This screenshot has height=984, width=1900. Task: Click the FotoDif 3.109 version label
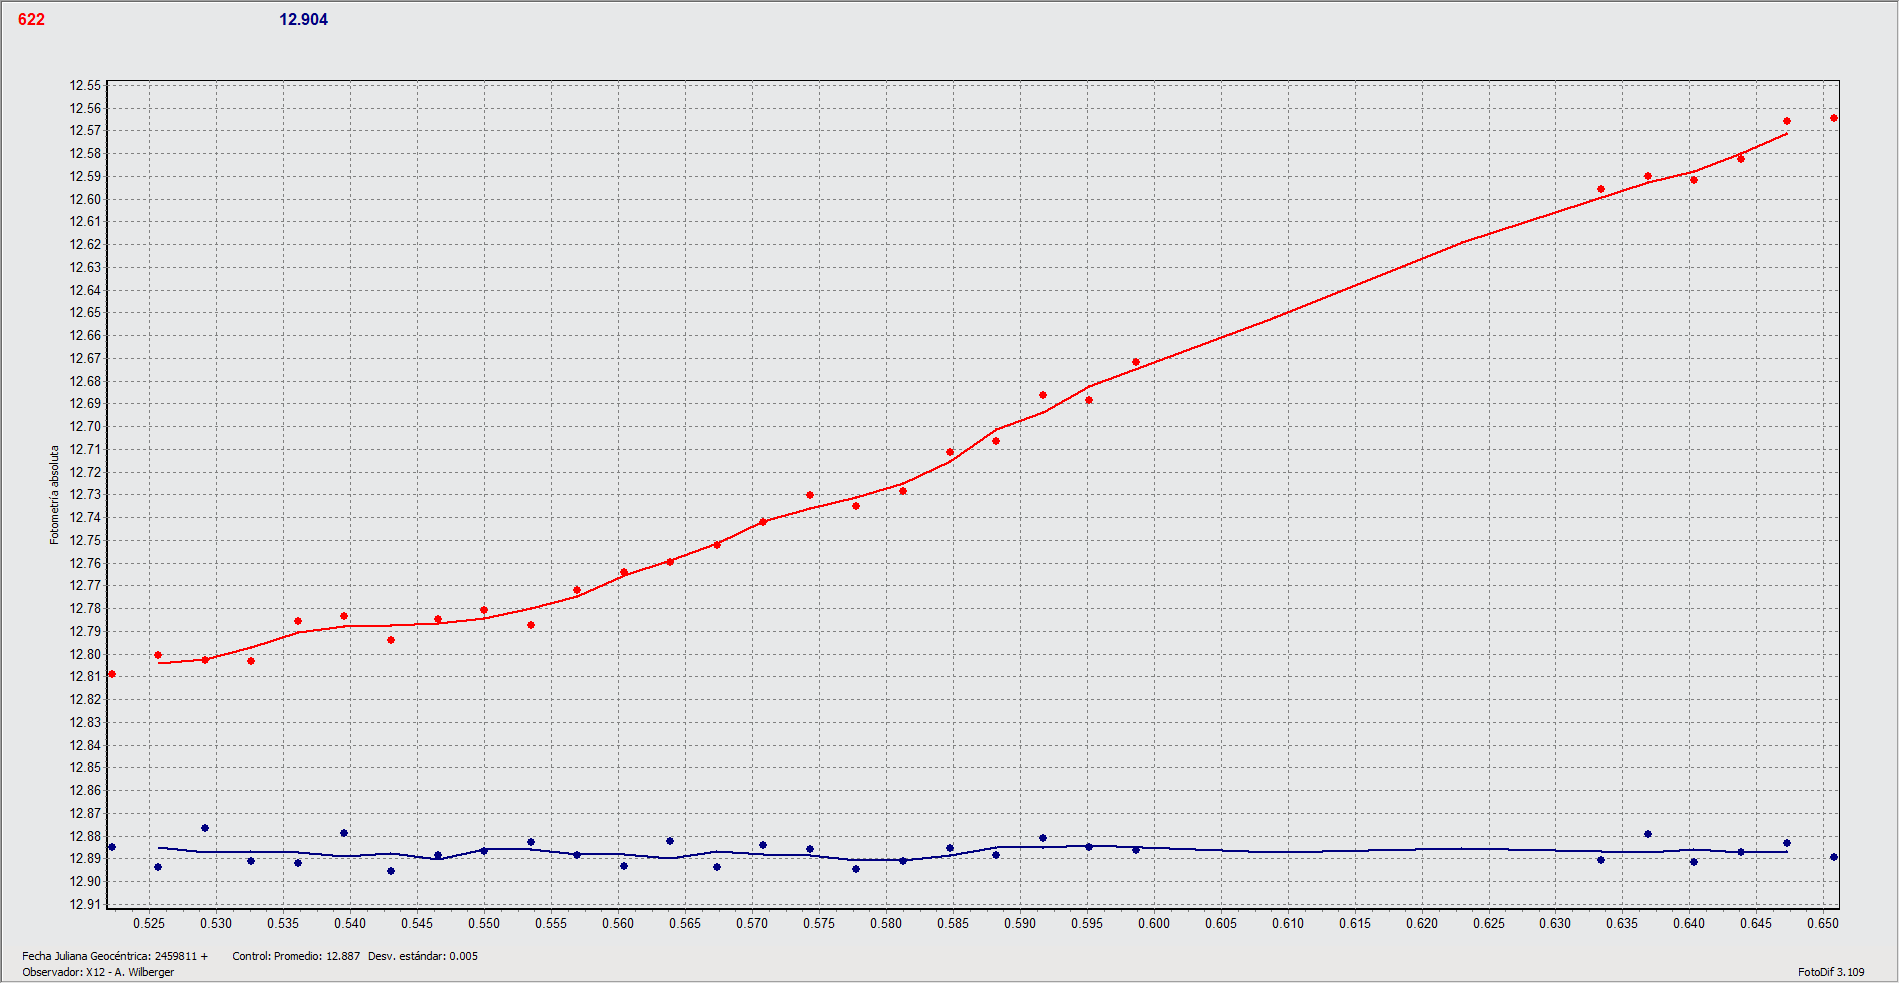click(x=1831, y=973)
